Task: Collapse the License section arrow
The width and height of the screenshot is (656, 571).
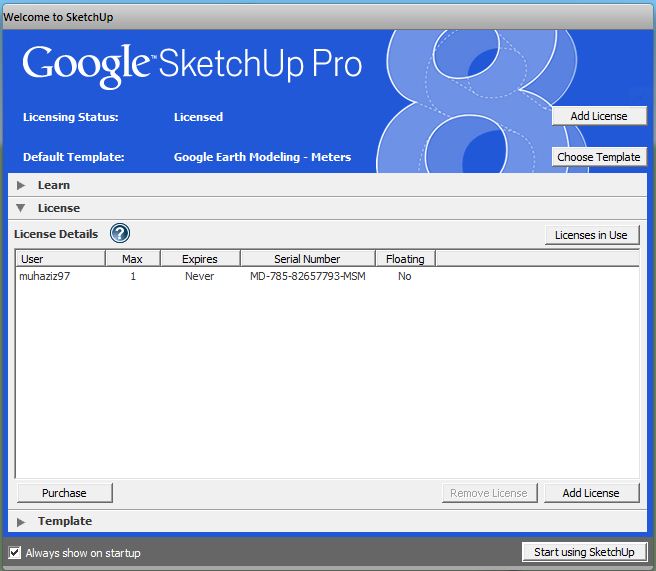Action: coord(20,208)
